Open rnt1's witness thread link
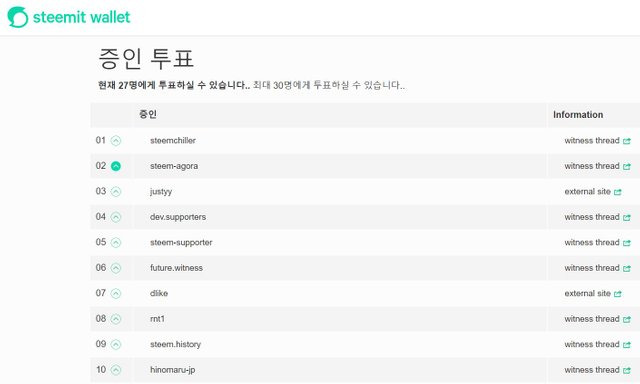This screenshot has height=384, width=640. (x=597, y=319)
